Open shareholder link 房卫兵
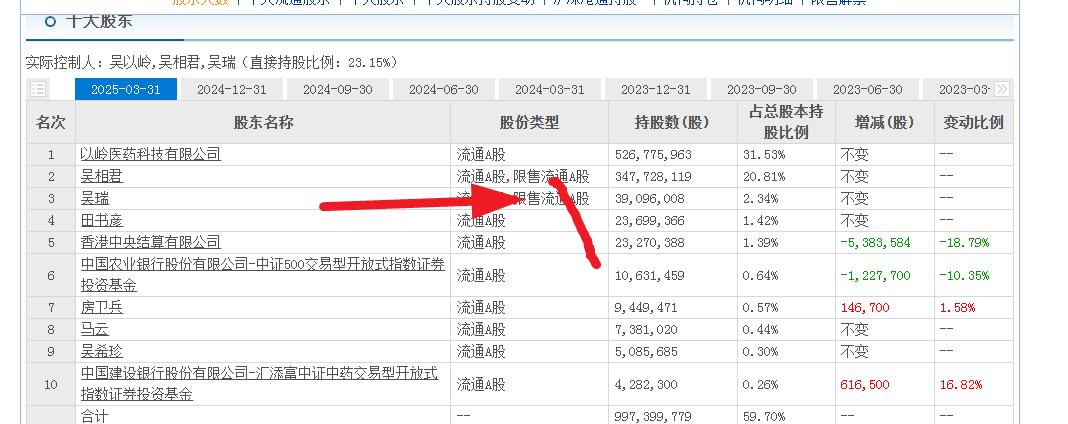 (101, 308)
